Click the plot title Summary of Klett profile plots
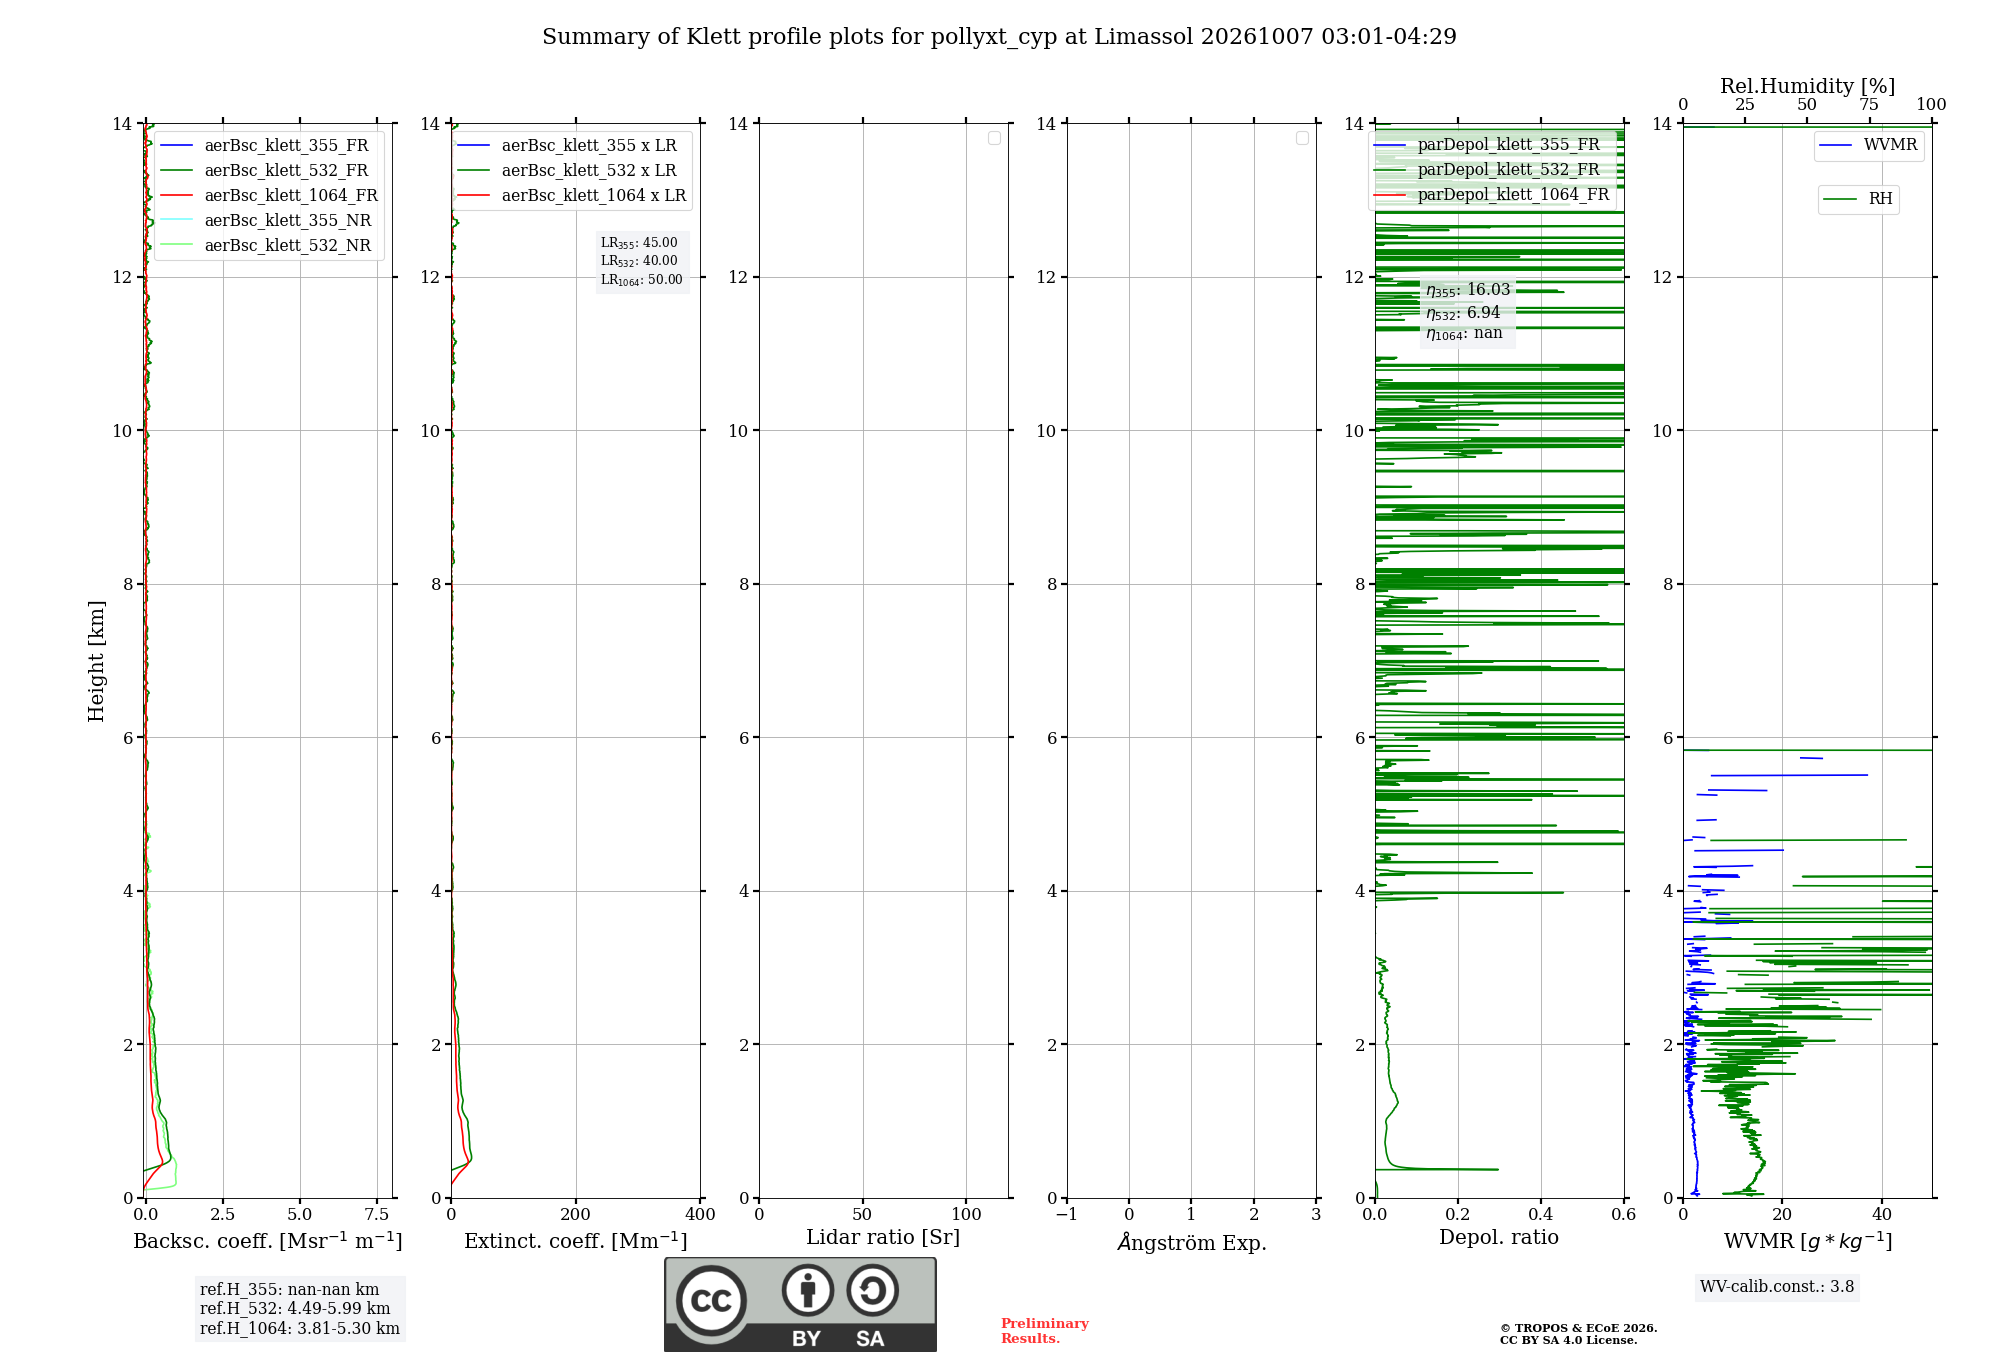 click(x=999, y=37)
